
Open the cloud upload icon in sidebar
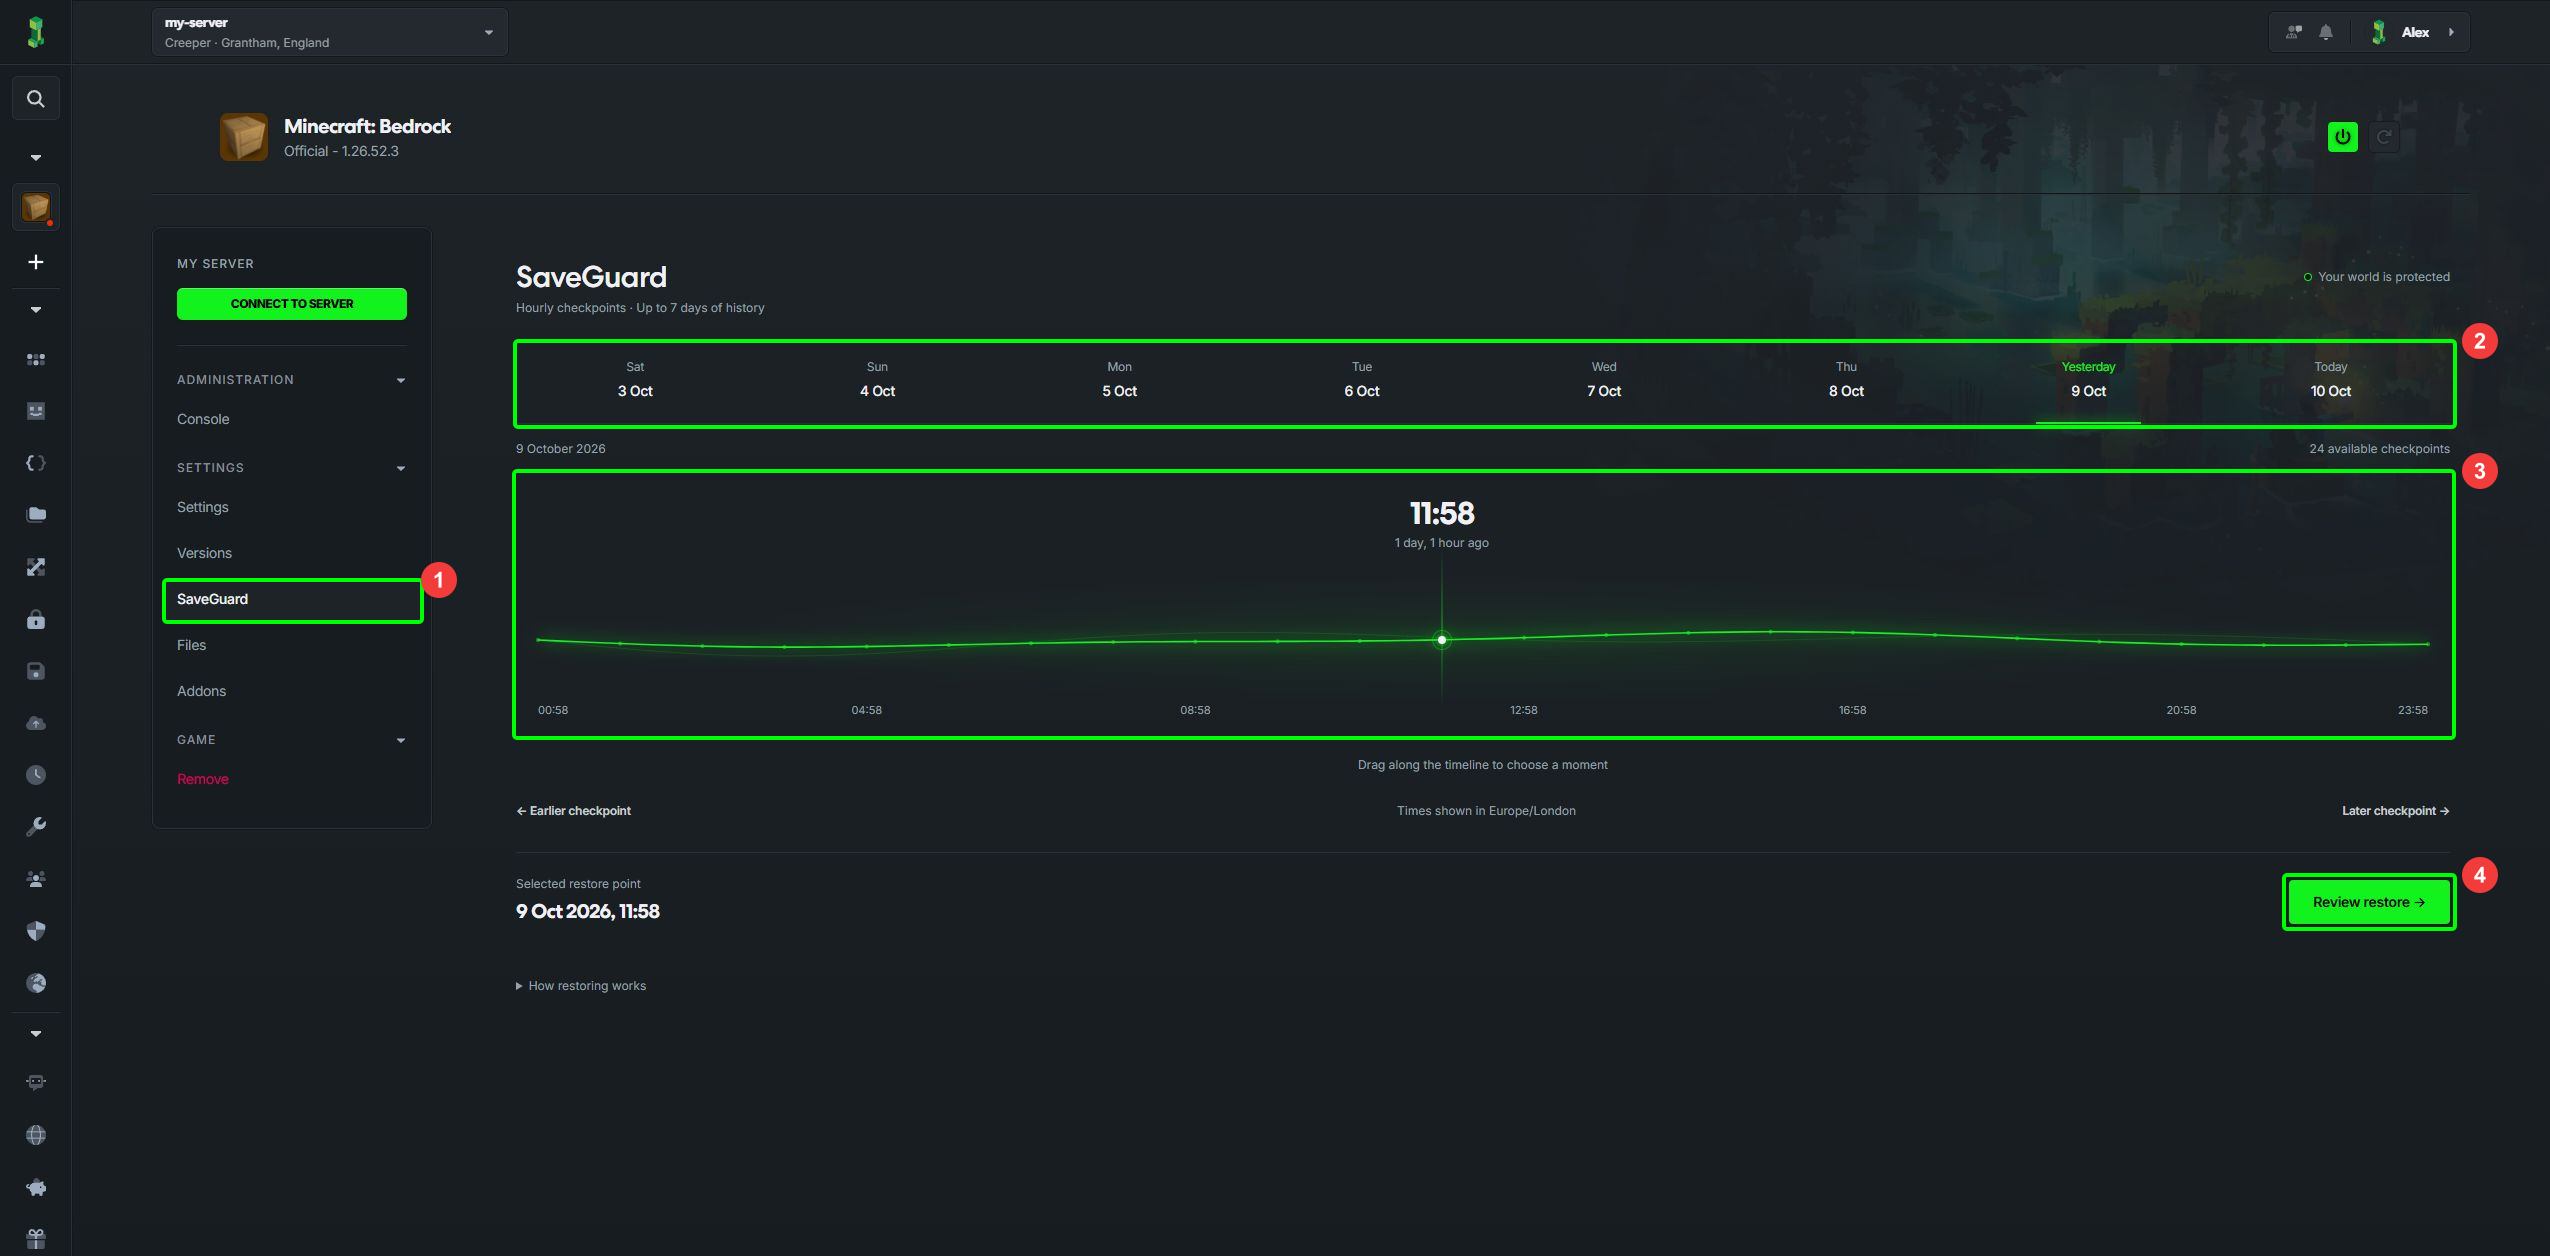point(35,723)
